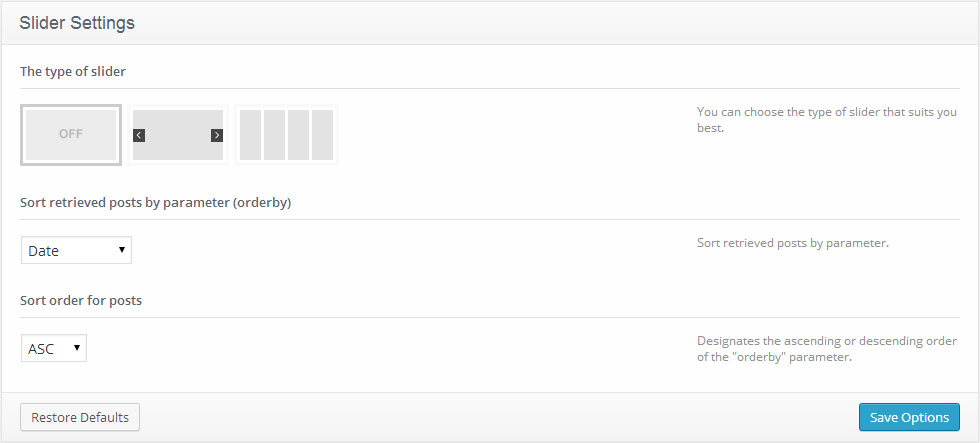
Task: Select the OFF slider type option
Action: tap(71, 134)
